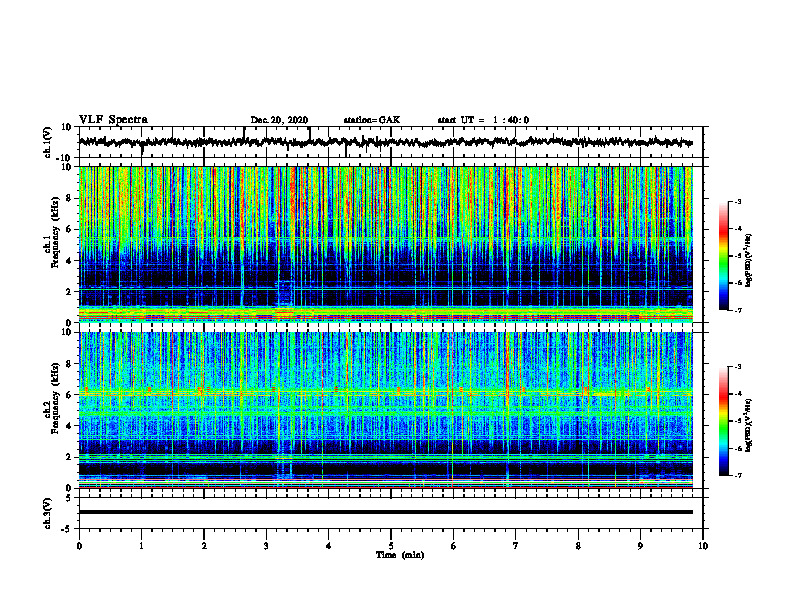Screen dimensions: 792x612
Task: Click the "ch.3(V)" axis label
Action: [x=48, y=513]
